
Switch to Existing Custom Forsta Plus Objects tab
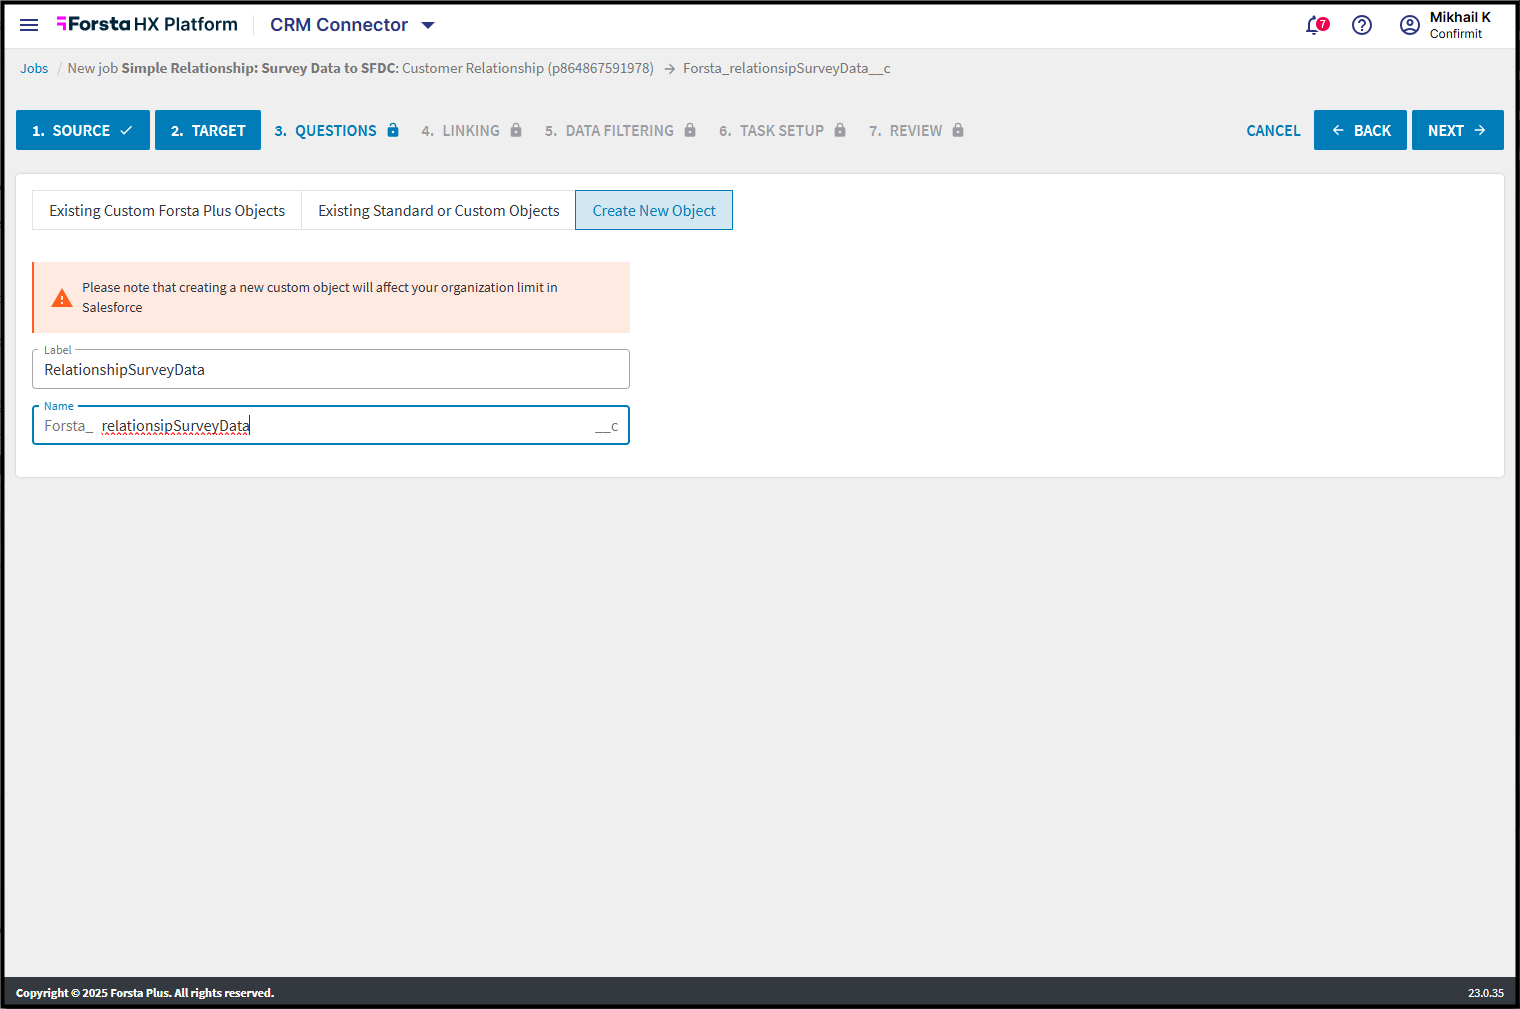167,210
